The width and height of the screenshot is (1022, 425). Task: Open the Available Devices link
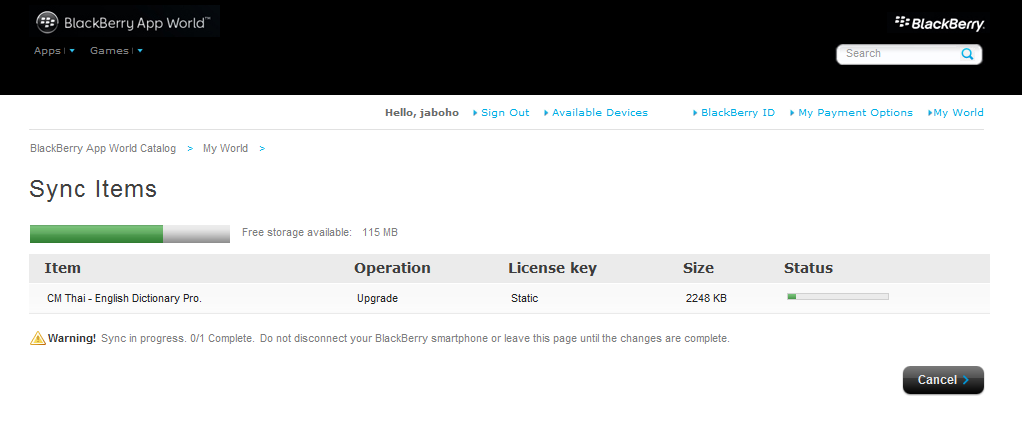click(596, 113)
